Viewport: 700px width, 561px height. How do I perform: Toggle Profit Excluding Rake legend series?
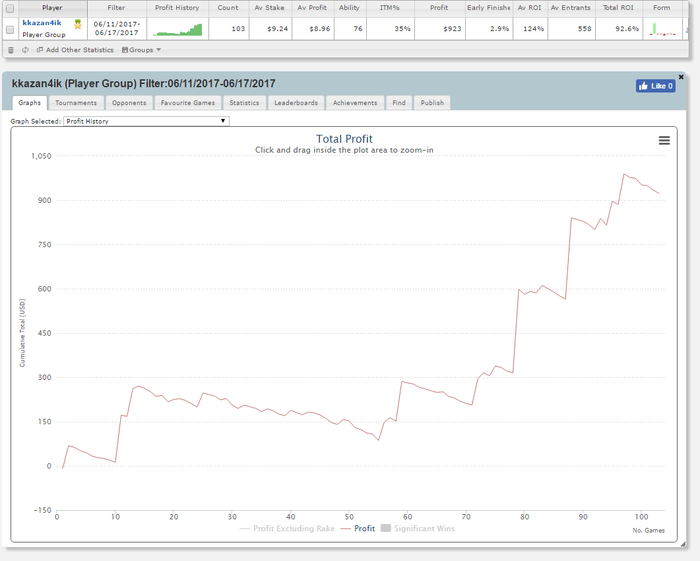coord(287,528)
